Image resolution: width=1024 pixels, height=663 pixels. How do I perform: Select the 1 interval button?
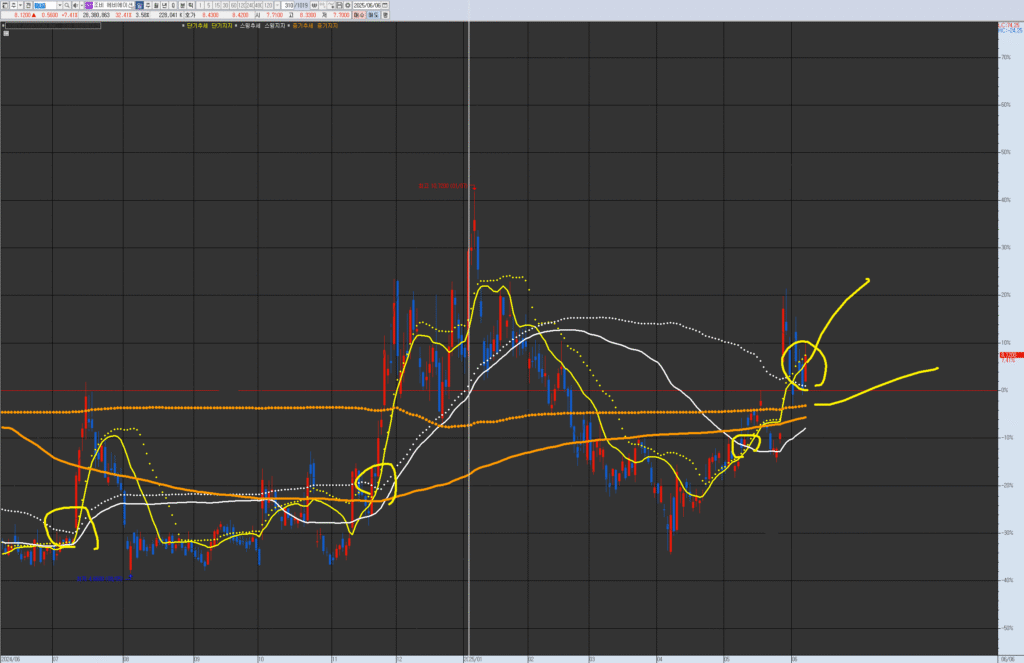200,5
